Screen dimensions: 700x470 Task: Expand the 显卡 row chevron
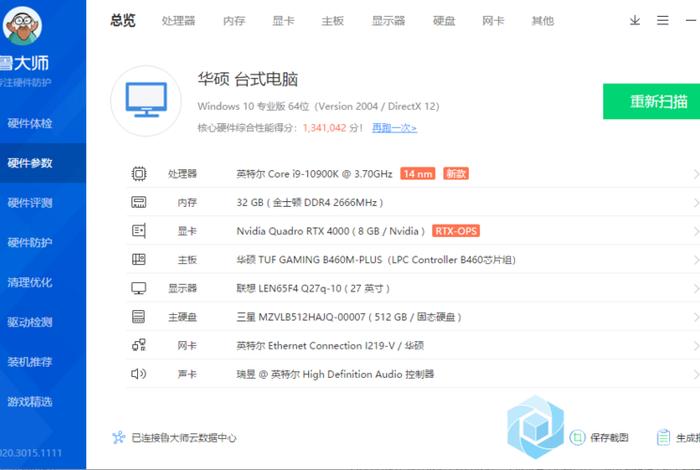pyautogui.click(x=696, y=231)
